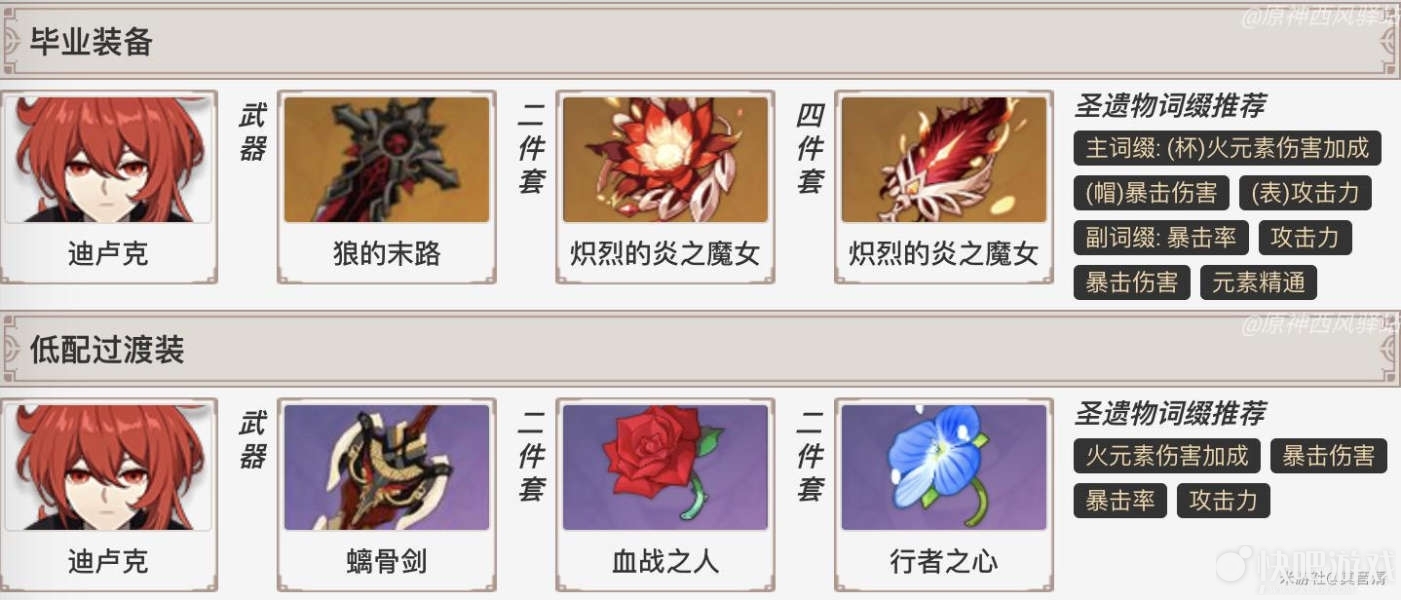Select the (帽)暴击伤害 tag
Image resolution: width=1401 pixels, height=600 pixels.
pyautogui.click(x=1150, y=193)
